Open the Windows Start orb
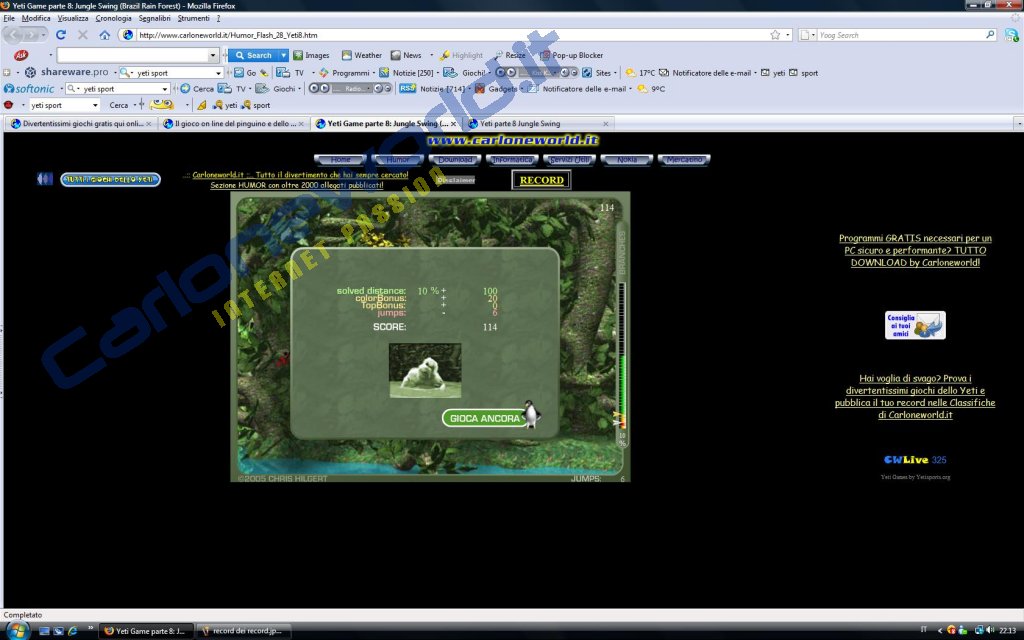 pyautogui.click(x=16, y=630)
